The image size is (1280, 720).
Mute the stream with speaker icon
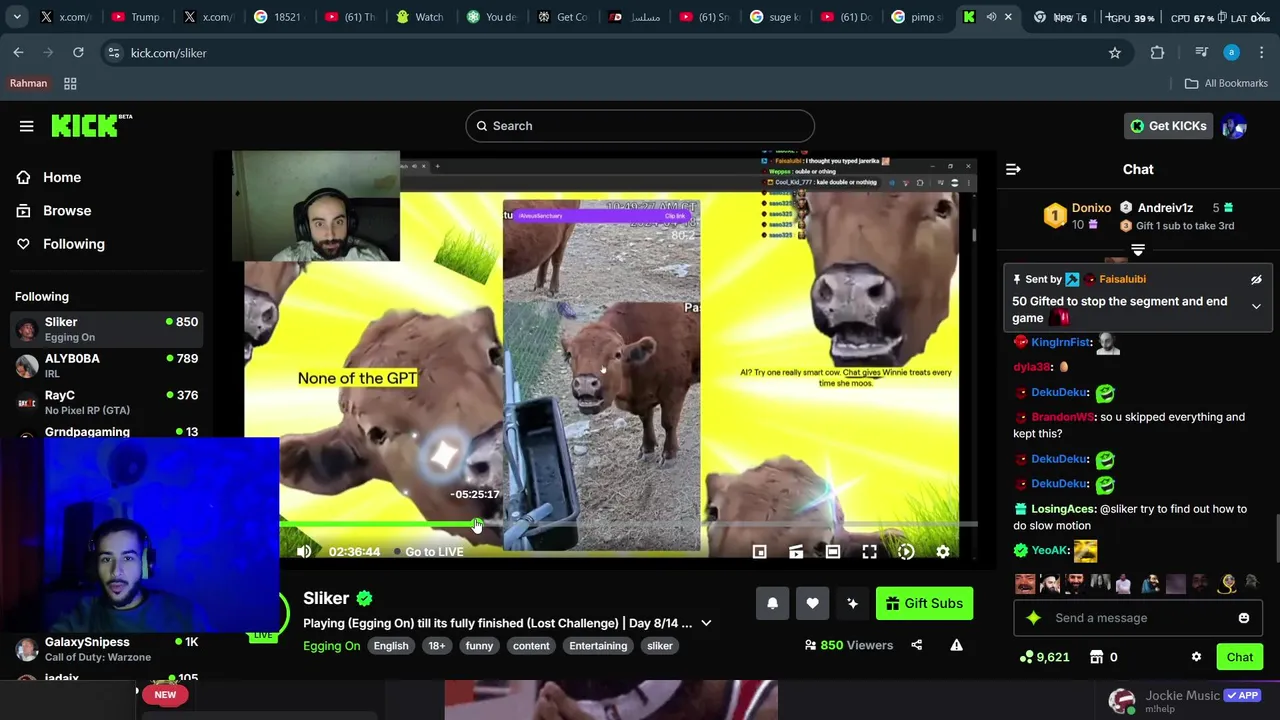(304, 552)
